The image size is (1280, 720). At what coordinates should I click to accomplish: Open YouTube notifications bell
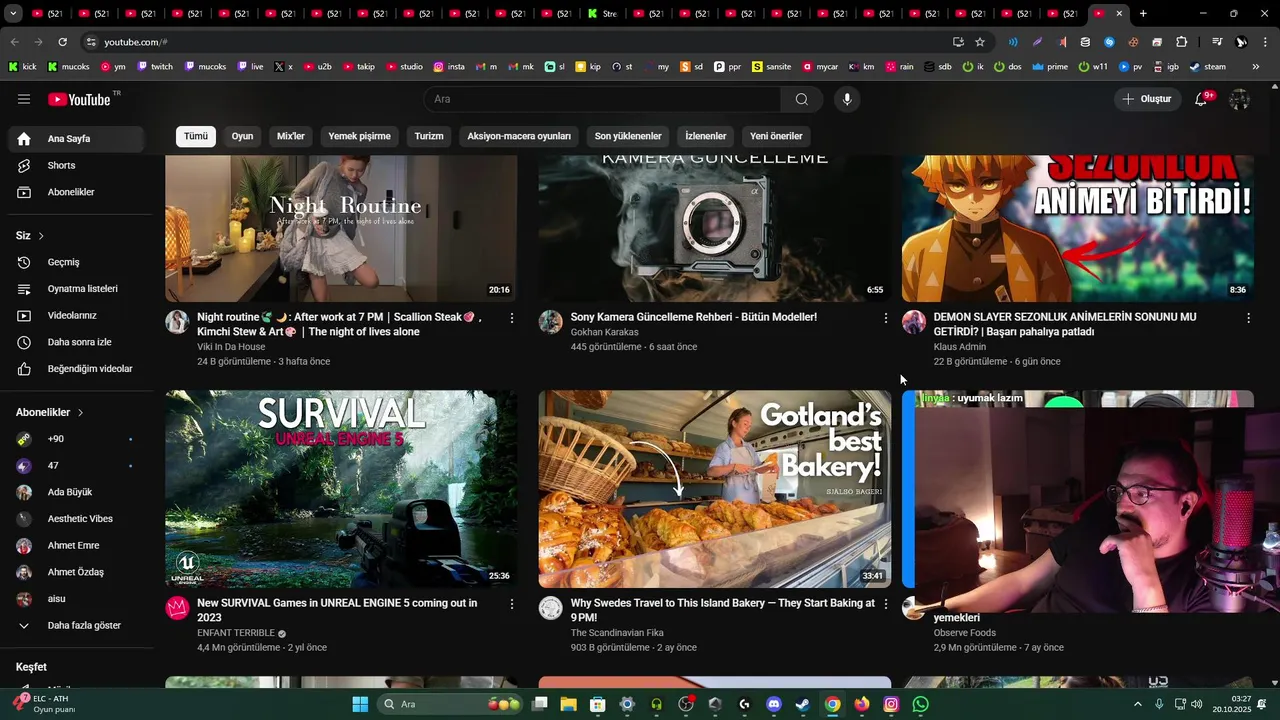click(x=1203, y=99)
